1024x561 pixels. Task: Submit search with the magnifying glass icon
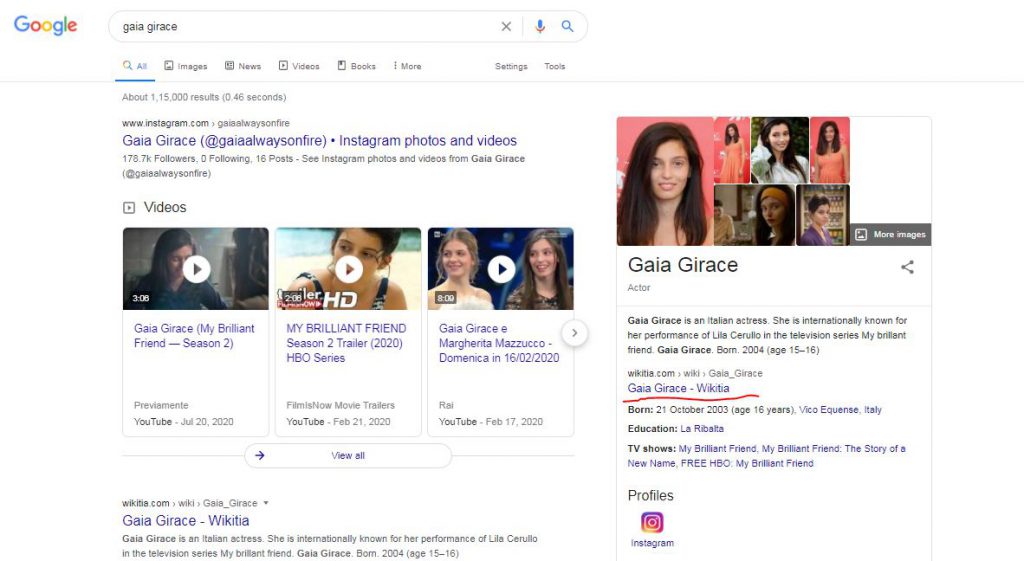pos(568,26)
